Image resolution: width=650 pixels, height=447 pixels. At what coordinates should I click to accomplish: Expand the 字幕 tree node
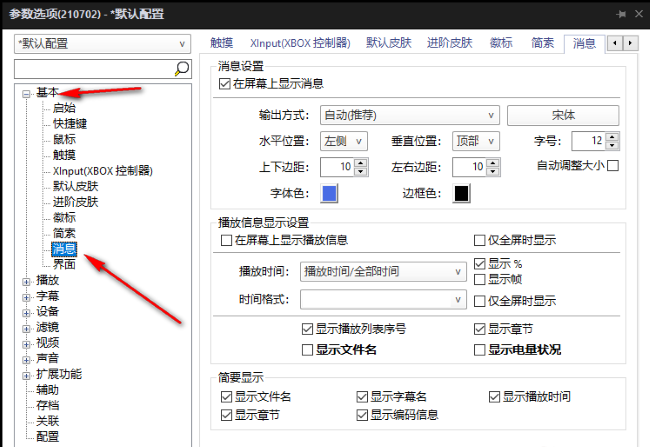pyautogui.click(x=26, y=297)
